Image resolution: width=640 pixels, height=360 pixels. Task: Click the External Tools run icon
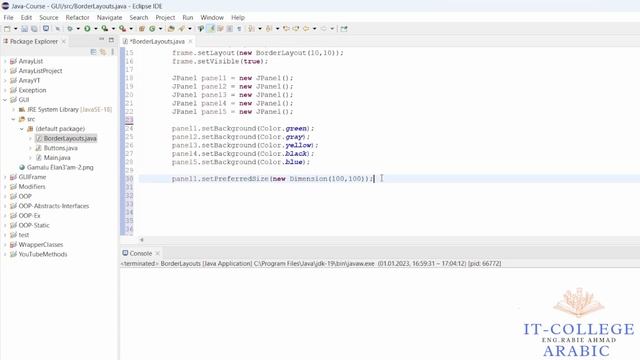pos(122,29)
